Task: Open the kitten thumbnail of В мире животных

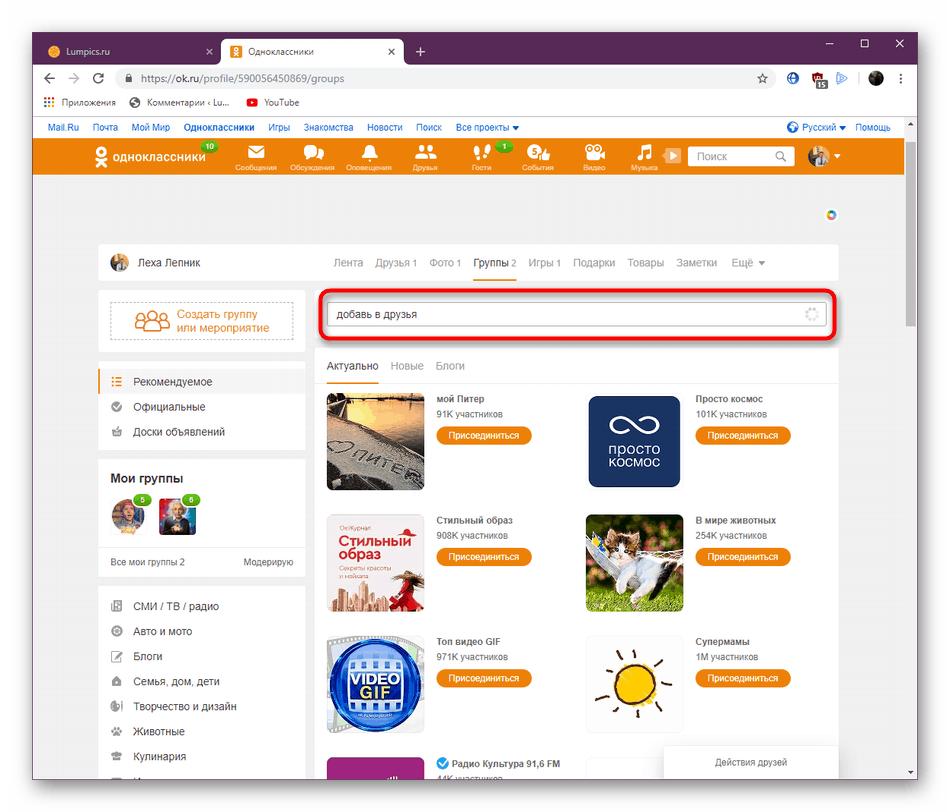Action: click(634, 562)
